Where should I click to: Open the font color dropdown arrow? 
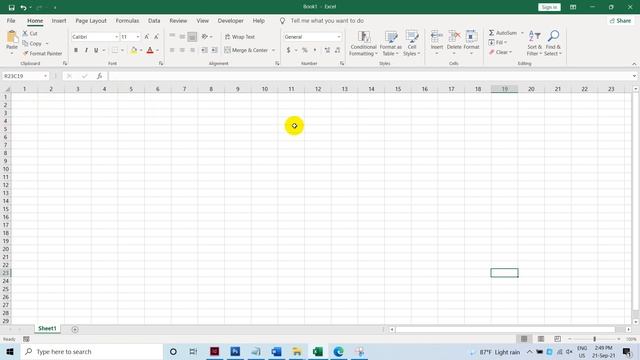pos(158,50)
